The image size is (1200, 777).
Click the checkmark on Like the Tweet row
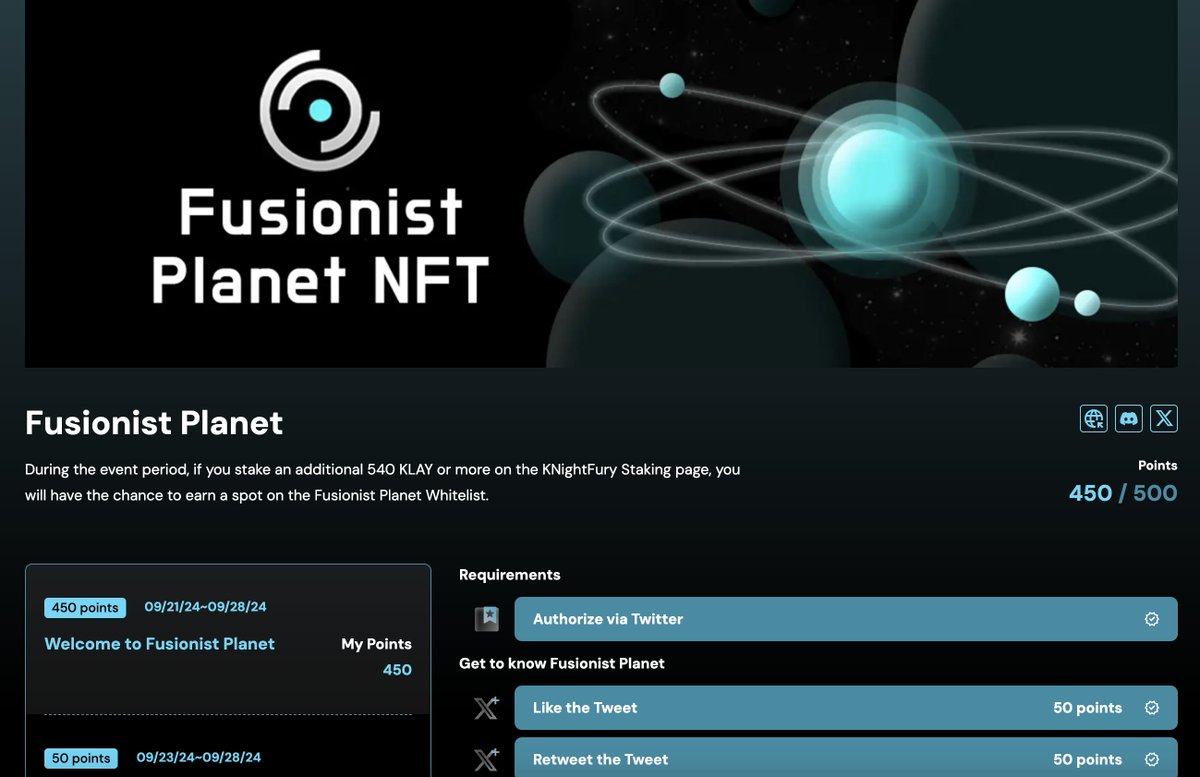[x=1152, y=708]
